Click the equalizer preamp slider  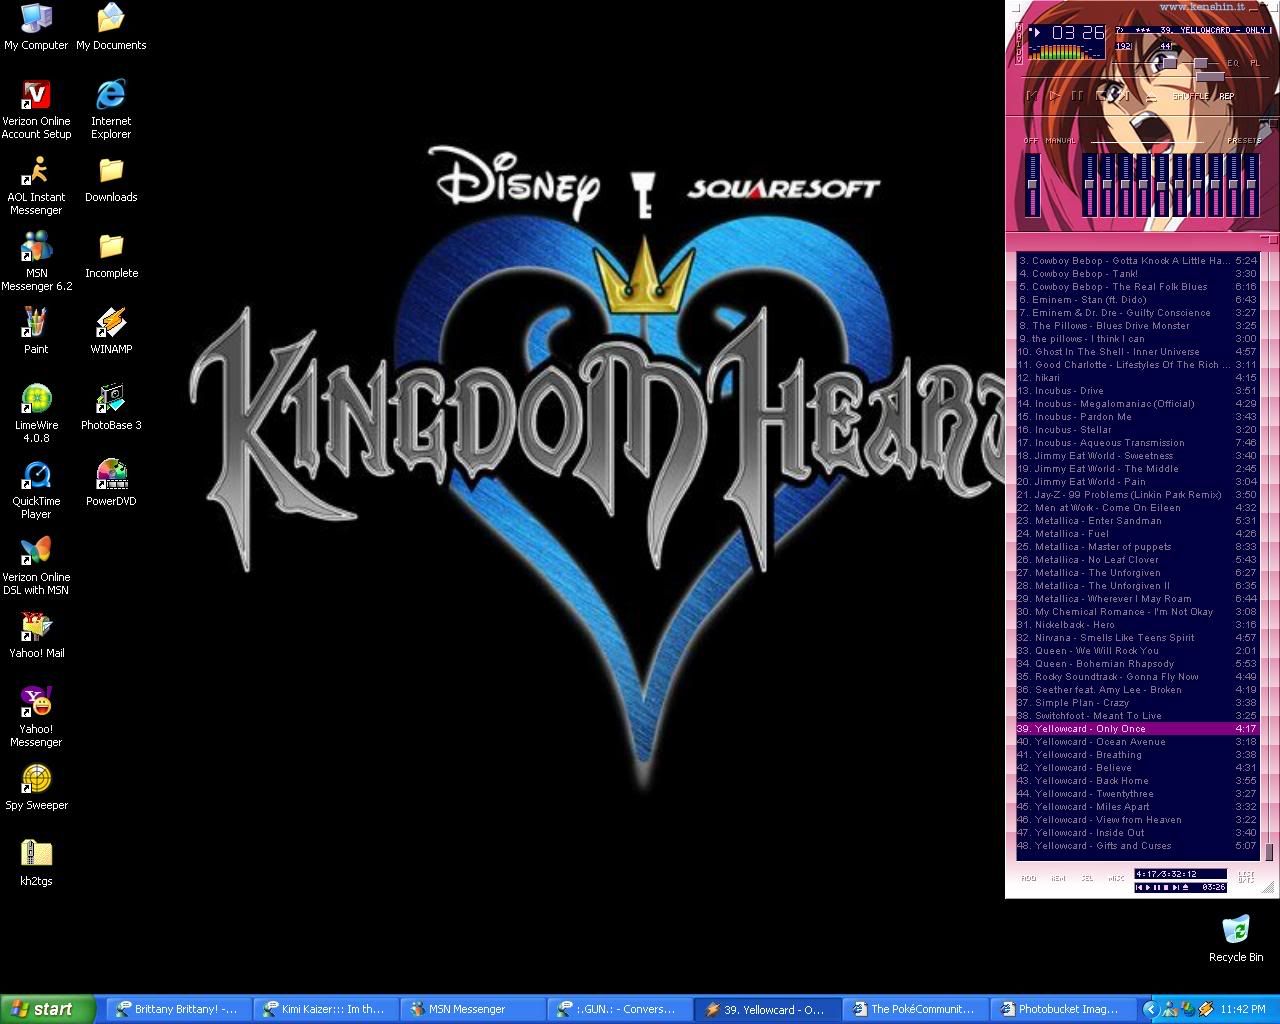(1032, 185)
